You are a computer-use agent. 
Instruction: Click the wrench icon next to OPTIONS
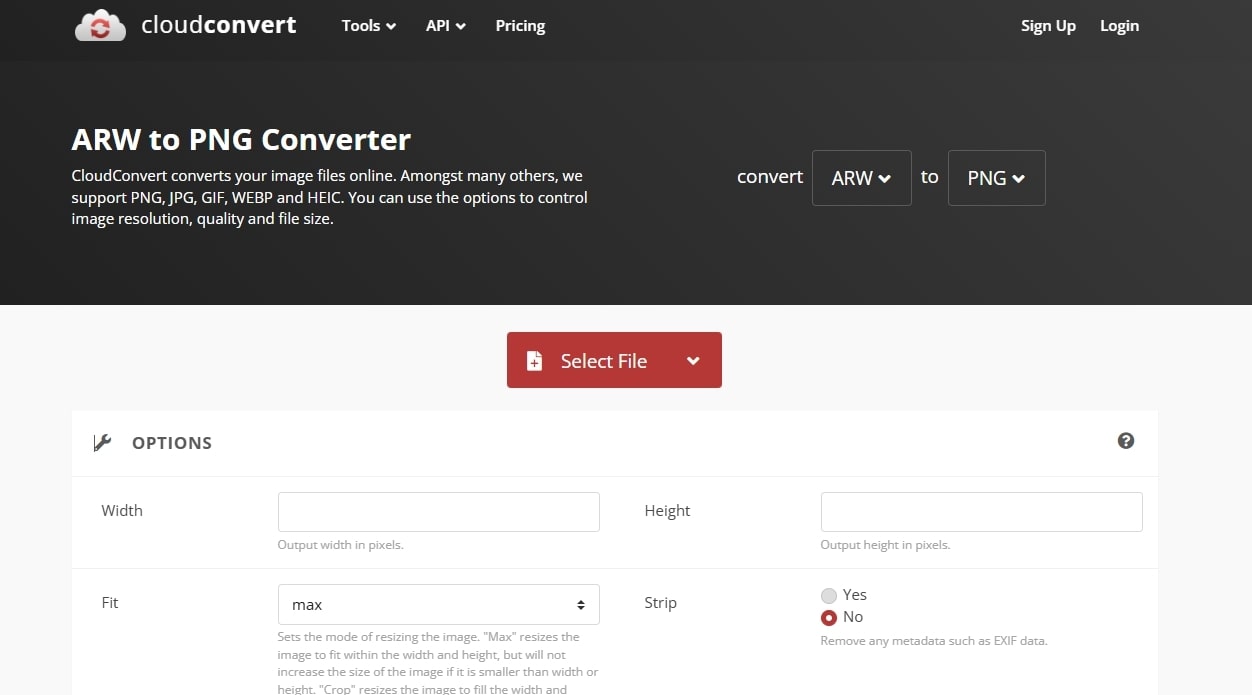click(x=102, y=441)
